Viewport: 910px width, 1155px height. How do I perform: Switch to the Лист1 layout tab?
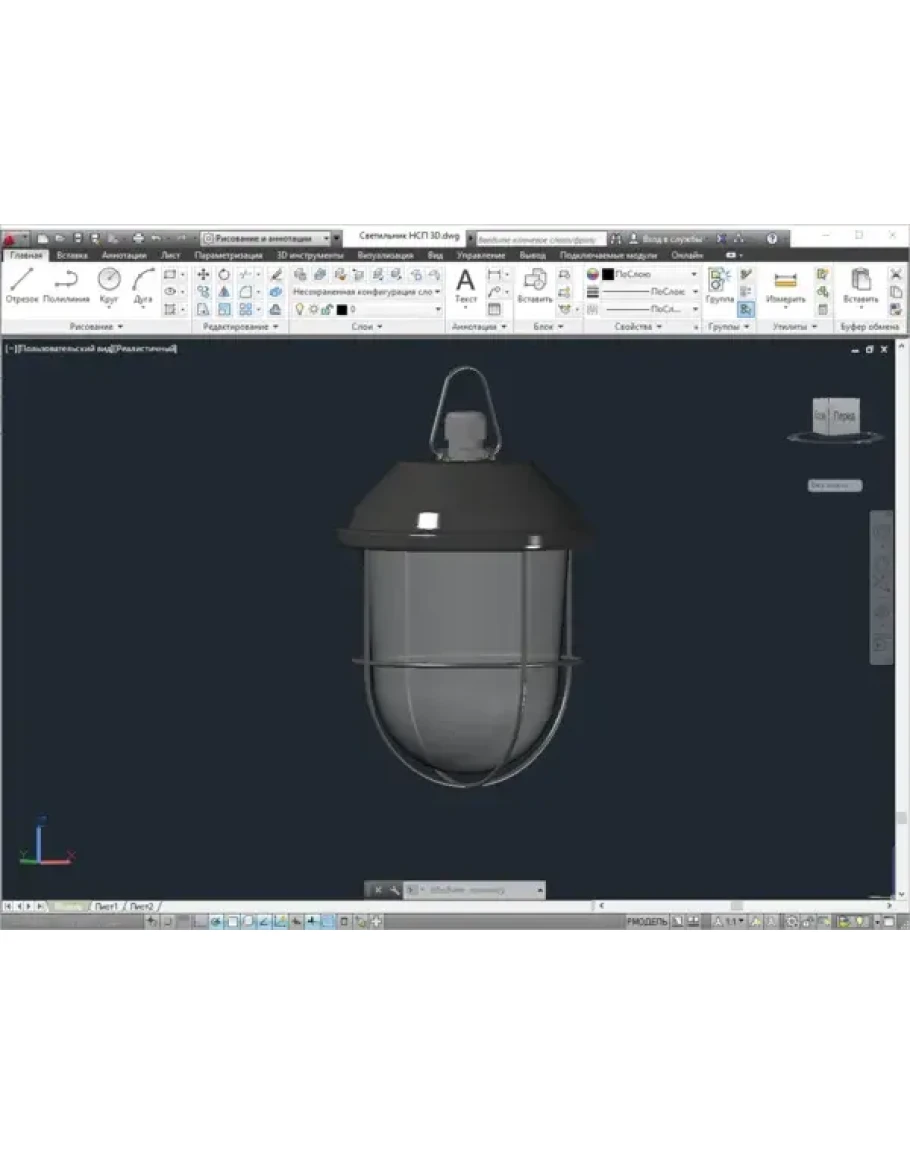[106, 906]
